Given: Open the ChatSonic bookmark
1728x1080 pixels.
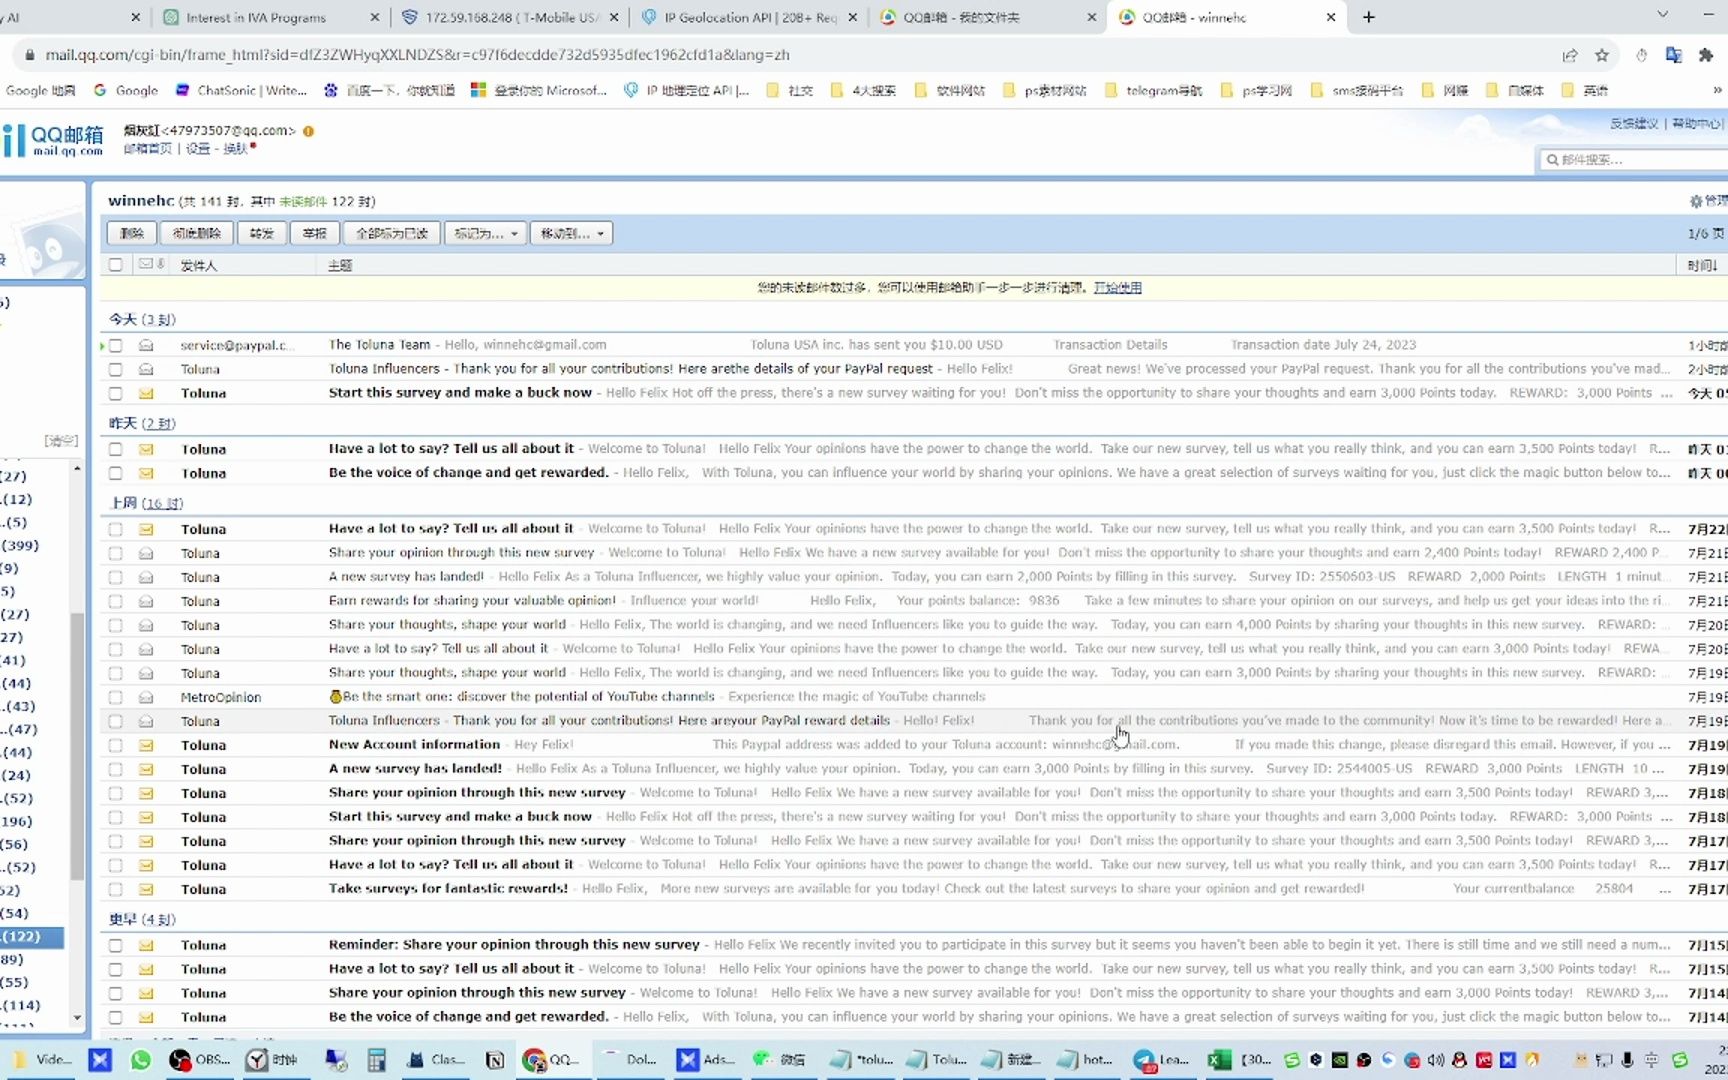Looking at the screenshot, I should (x=241, y=90).
